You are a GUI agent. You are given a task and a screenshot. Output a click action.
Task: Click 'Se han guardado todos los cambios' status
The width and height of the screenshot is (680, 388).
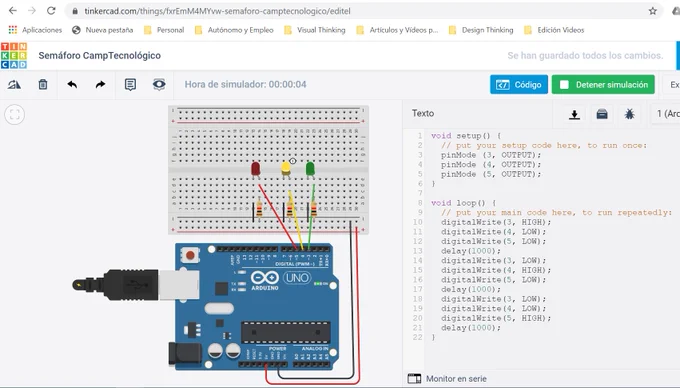(x=585, y=55)
